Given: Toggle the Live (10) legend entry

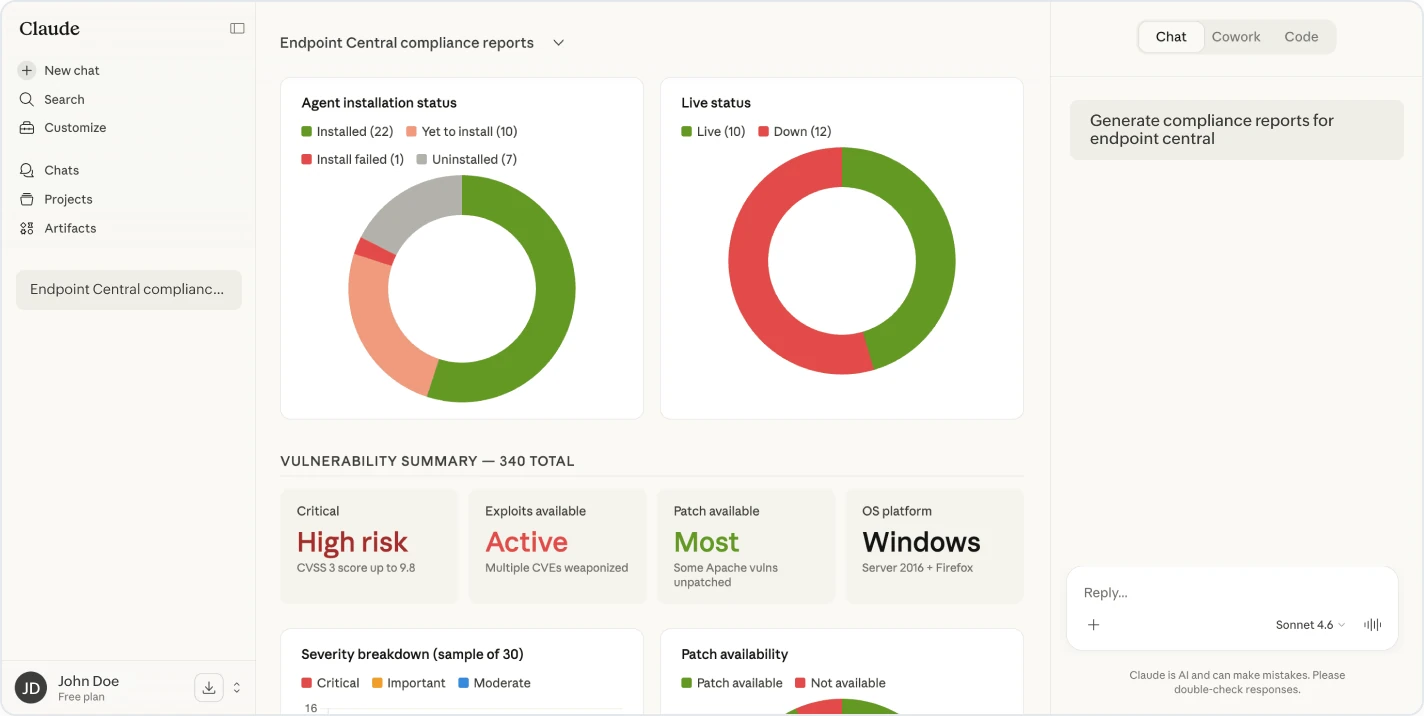Looking at the screenshot, I should pyautogui.click(x=713, y=131).
